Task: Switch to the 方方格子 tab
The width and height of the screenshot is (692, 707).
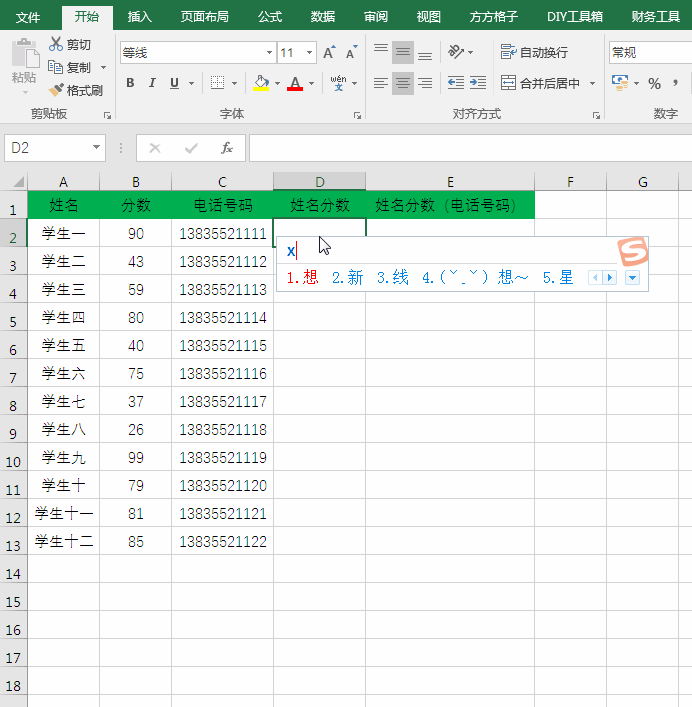Action: tap(494, 17)
